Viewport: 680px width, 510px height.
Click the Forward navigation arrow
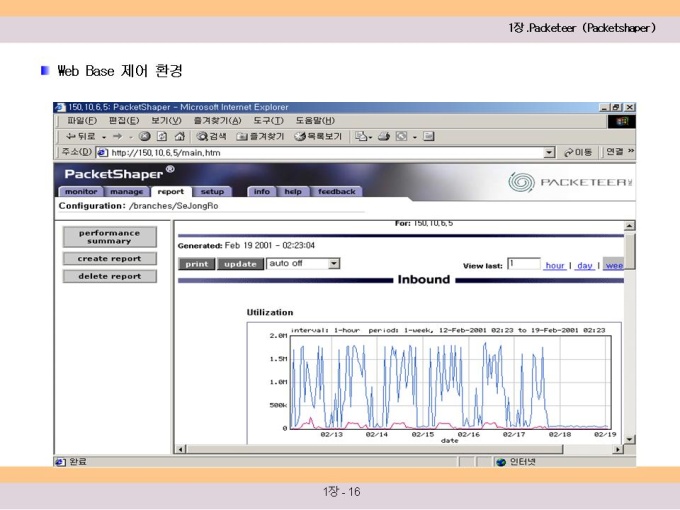[x=117, y=136]
